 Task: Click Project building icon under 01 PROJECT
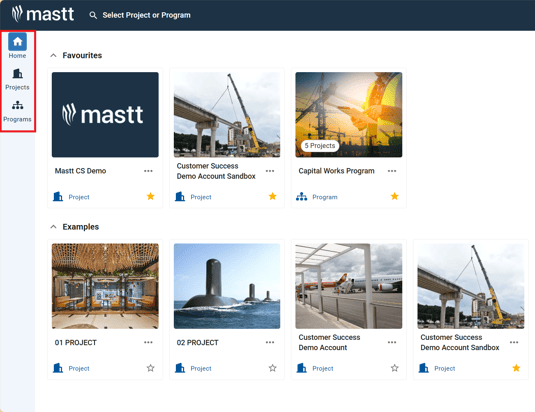[58, 368]
